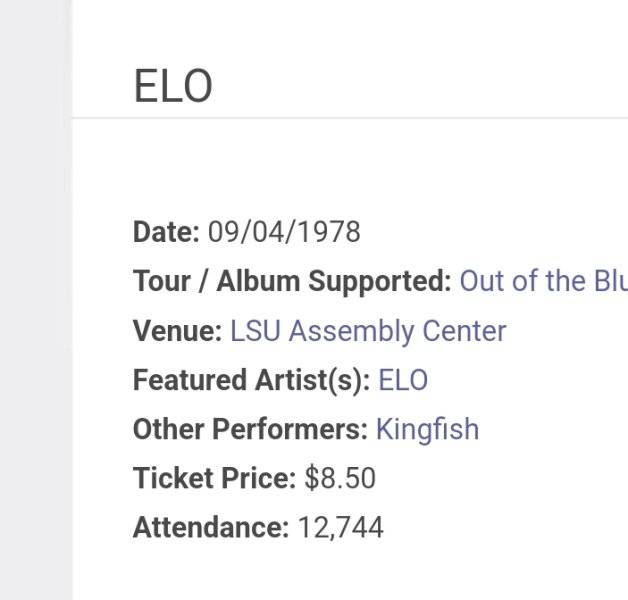The height and width of the screenshot is (600, 628).
Task: Click white space right of ELO heading
Action: coord(421,86)
